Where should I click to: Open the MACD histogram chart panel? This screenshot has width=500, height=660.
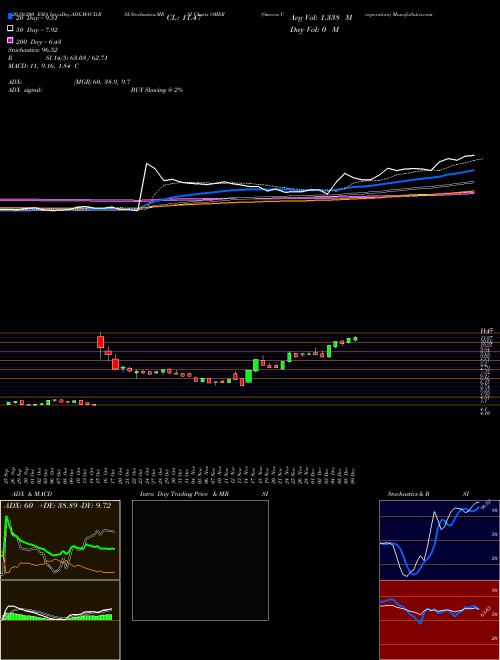(60, 620)
